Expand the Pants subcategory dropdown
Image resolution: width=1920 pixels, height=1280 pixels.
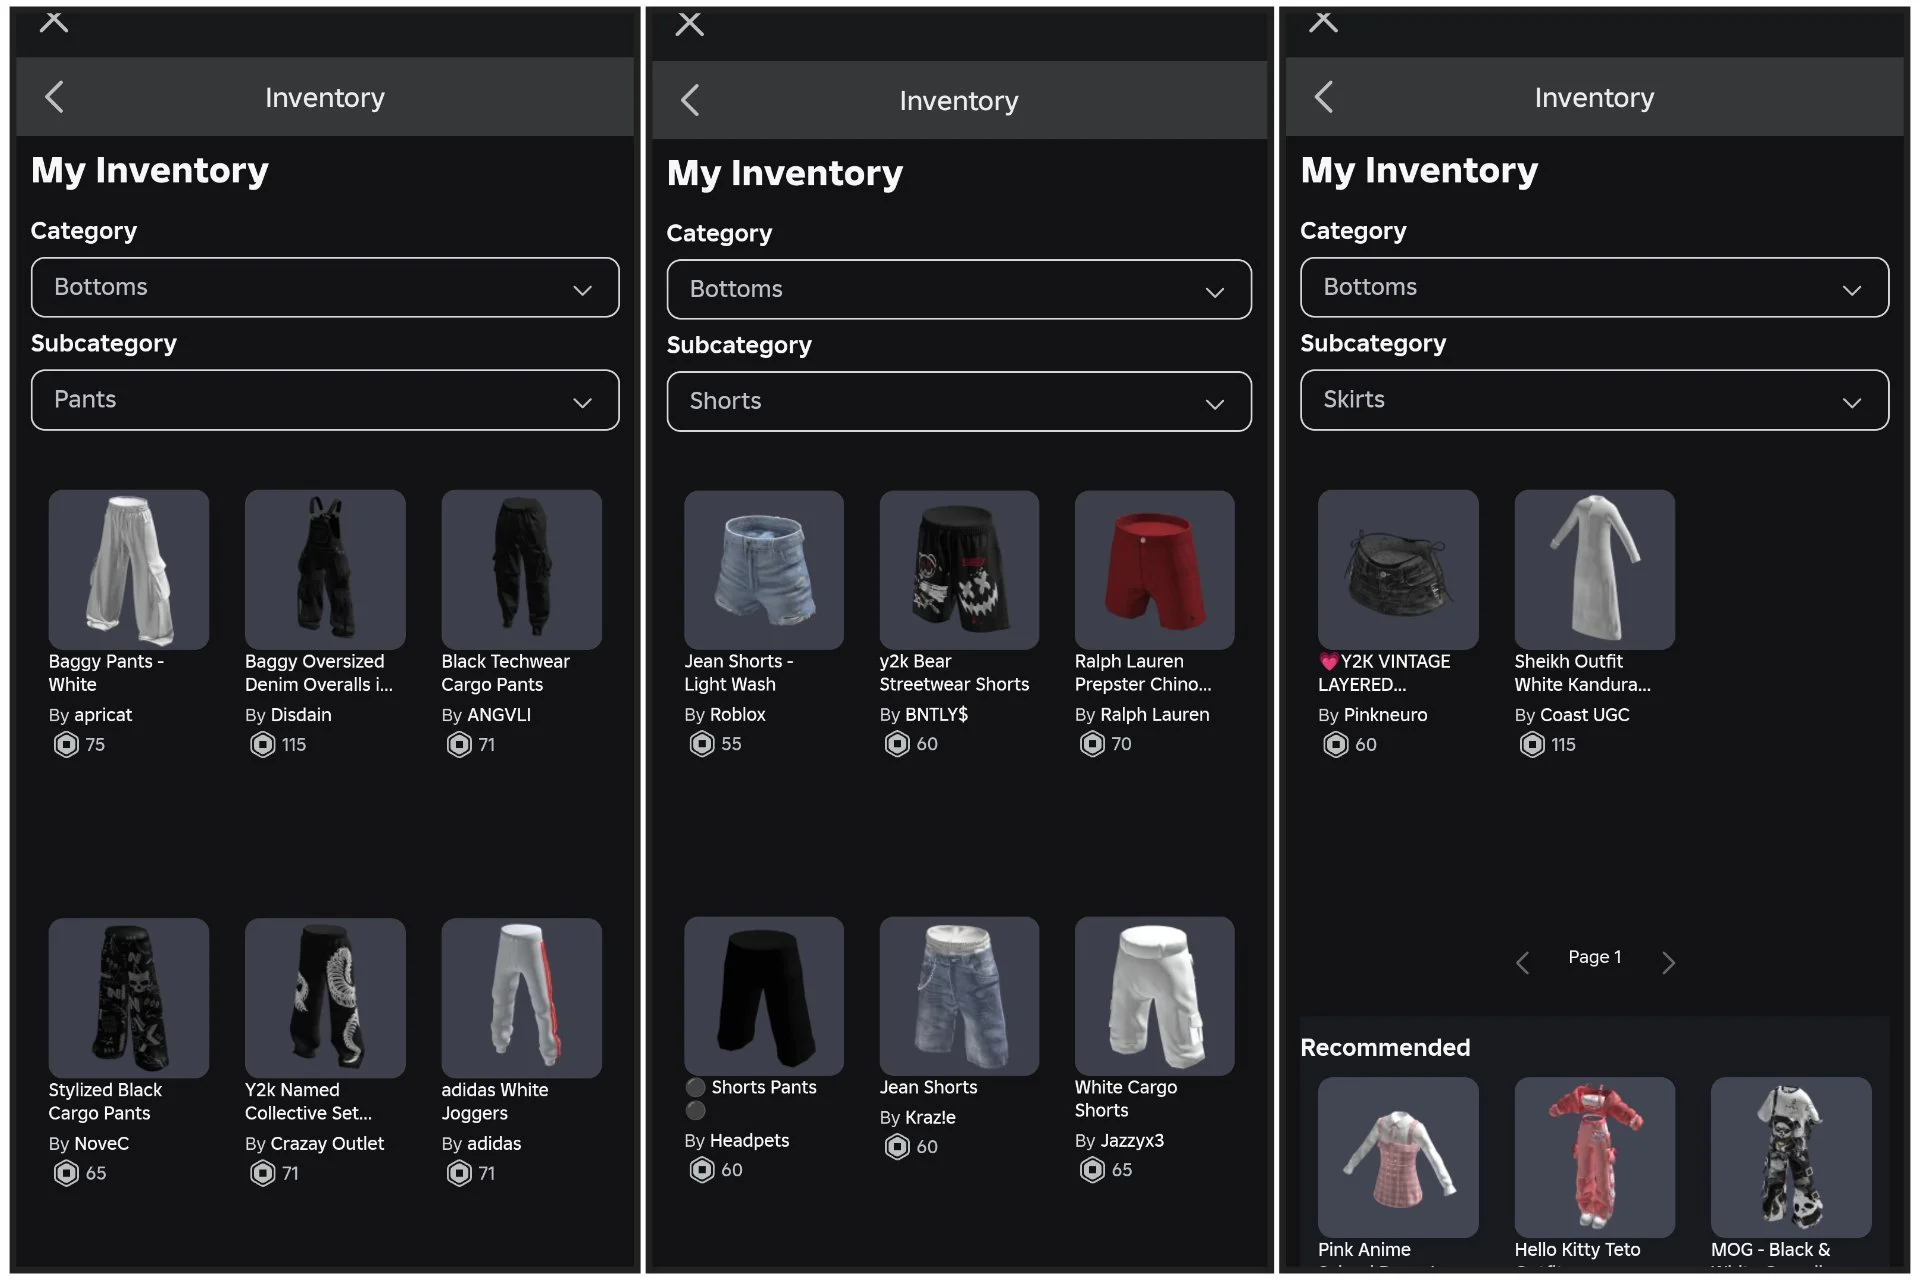(x=325, y=400)
